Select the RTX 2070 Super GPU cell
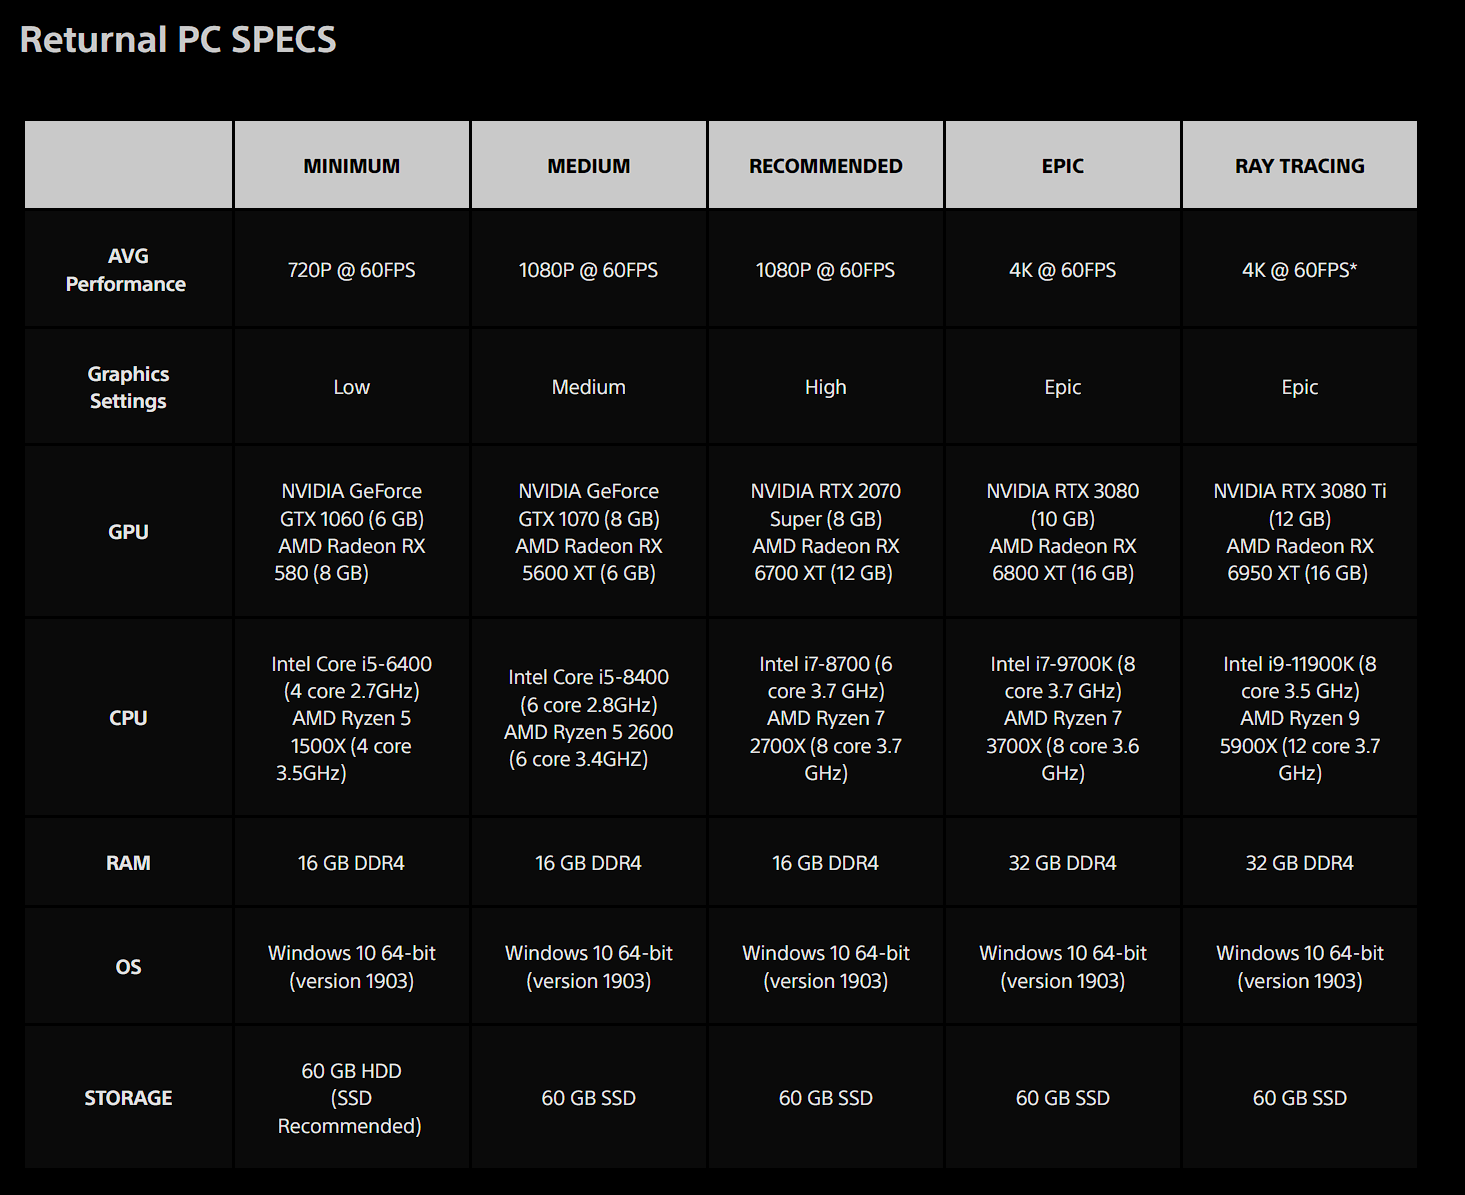 tap(825, 532)
